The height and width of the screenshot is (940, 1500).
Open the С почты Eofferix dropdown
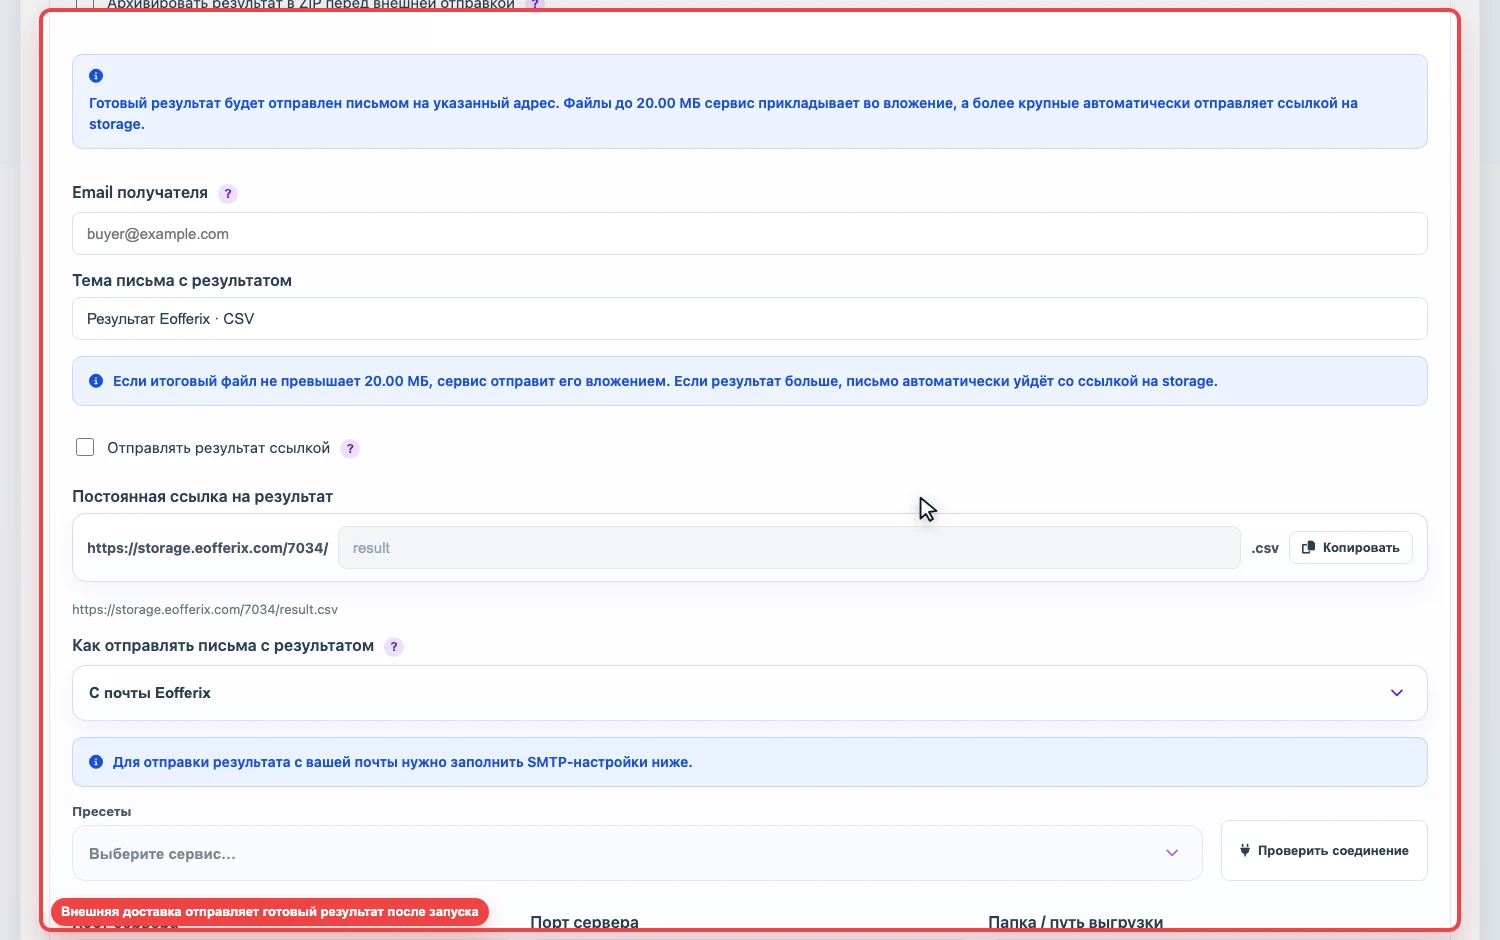coord(749,693)
